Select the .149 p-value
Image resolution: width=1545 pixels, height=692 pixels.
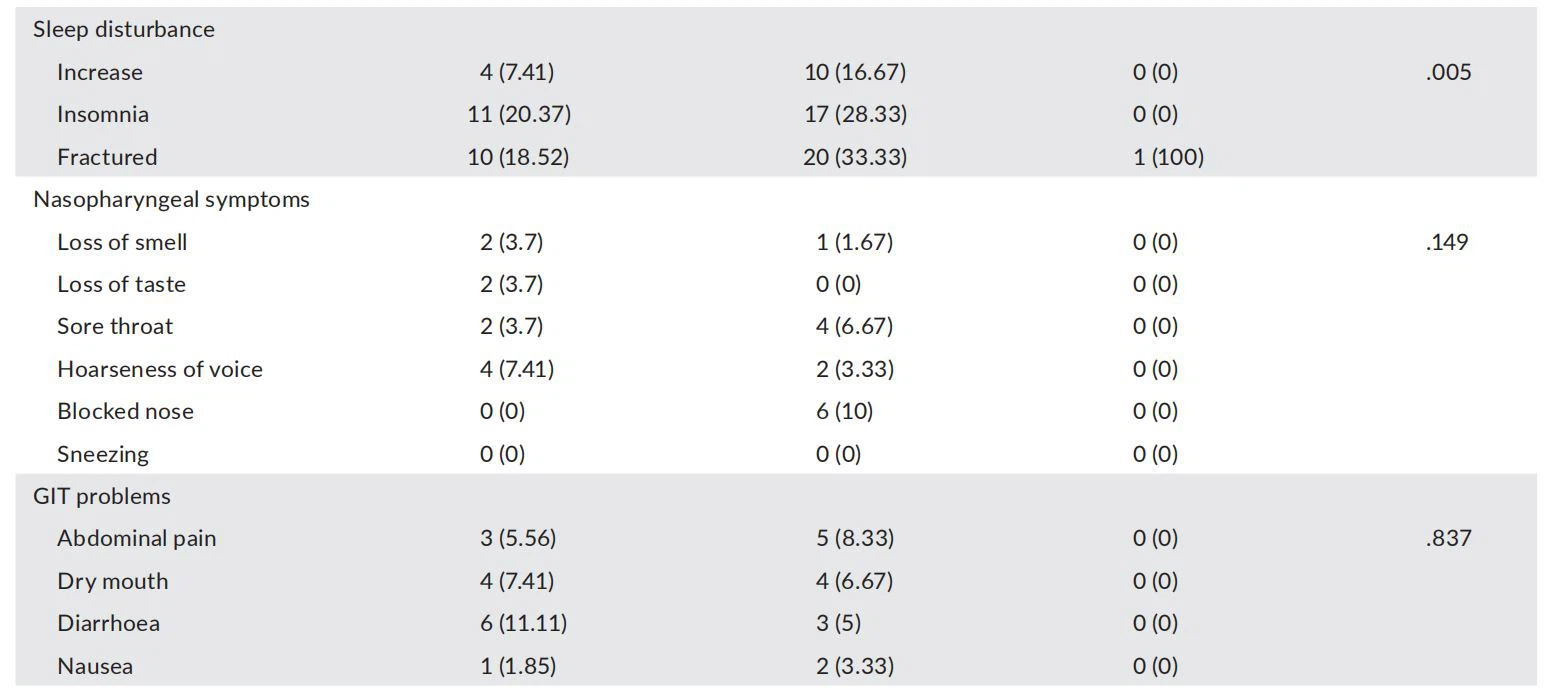pos(1447,243)
